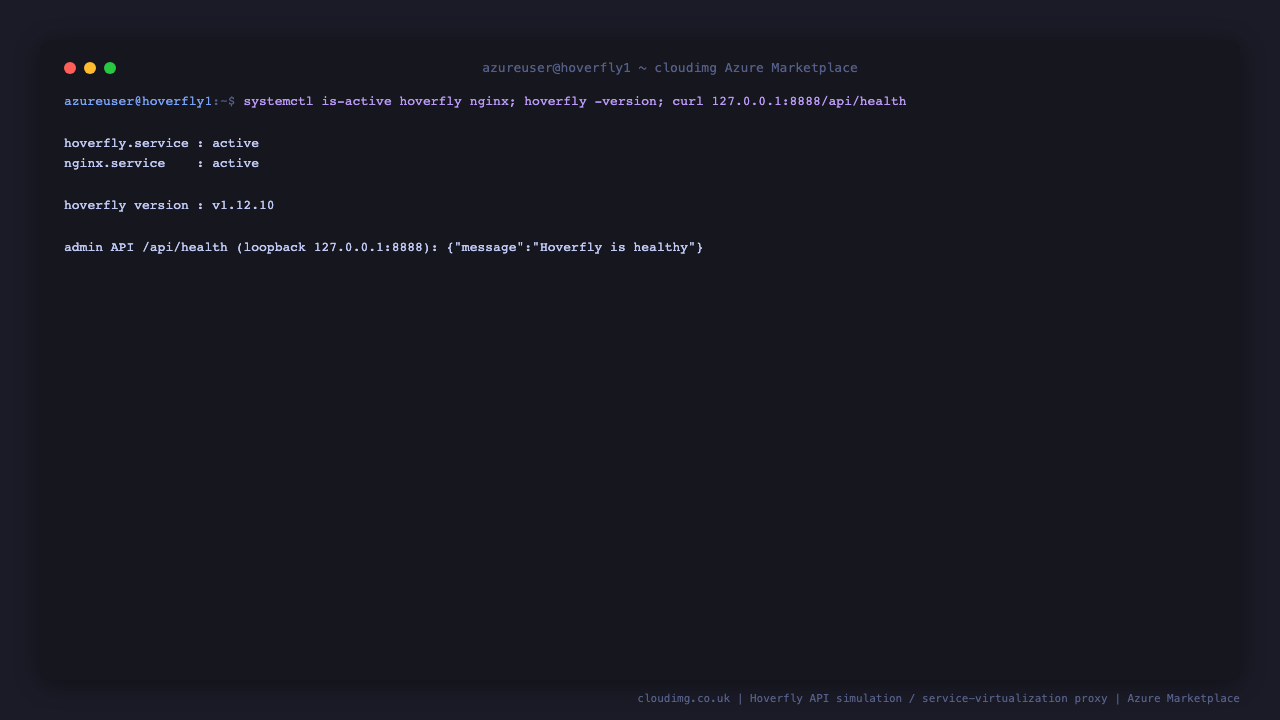Click 'admin API /api/health (loopback 127.0.0.1:8888):' text
Image resolution: width=1280 pixels, height=720 pixels.
[x=251, y=247]
